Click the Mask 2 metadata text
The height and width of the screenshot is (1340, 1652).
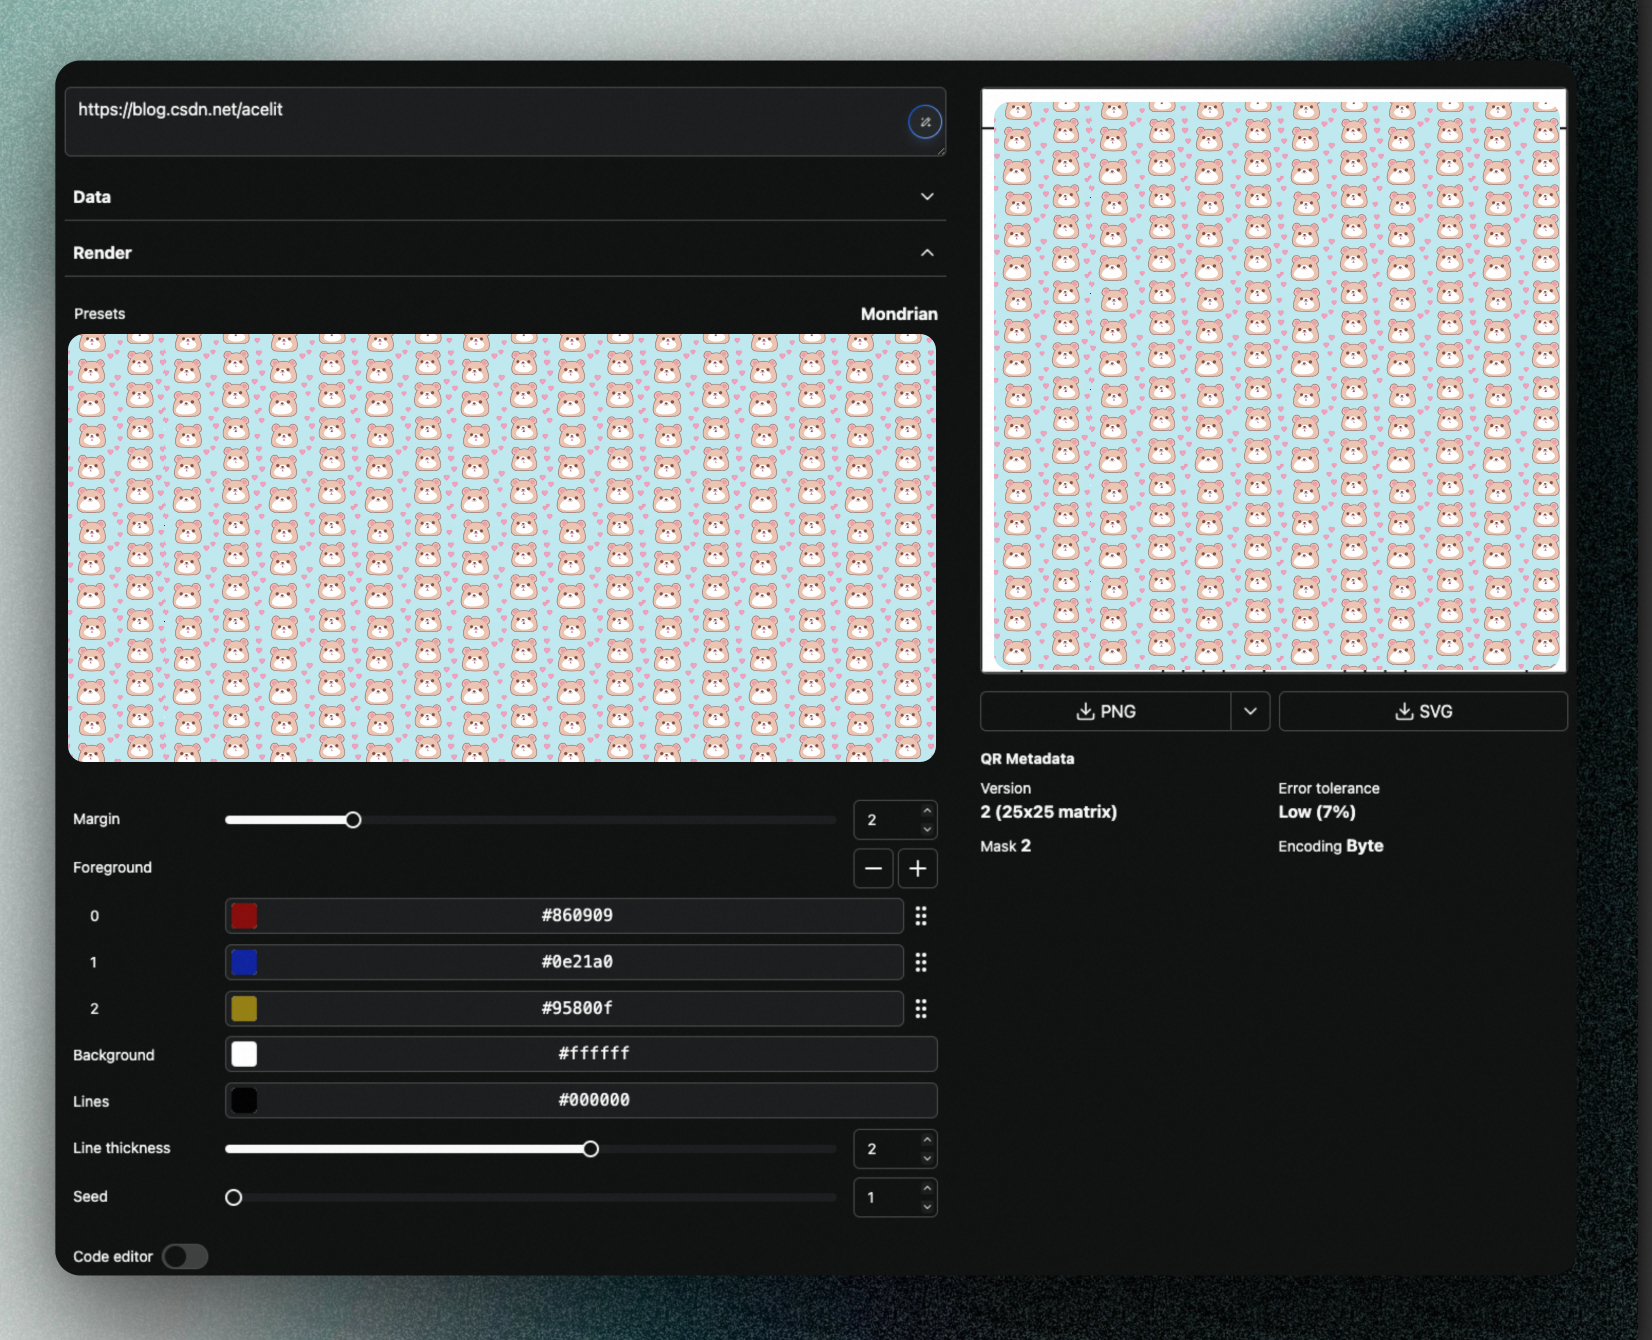pos(1005,846)
